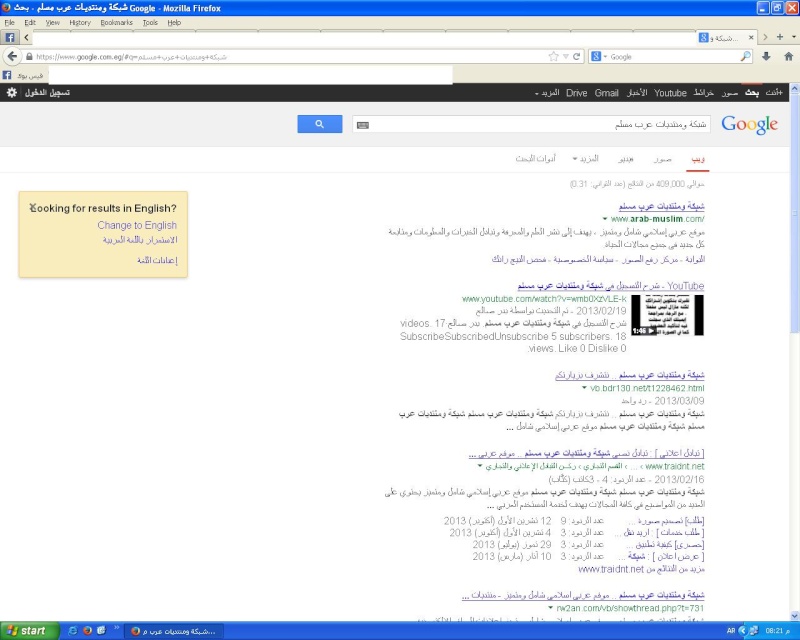Open the on-screen keyboard icon in search box
800x640 pixels.
(363, 125)
